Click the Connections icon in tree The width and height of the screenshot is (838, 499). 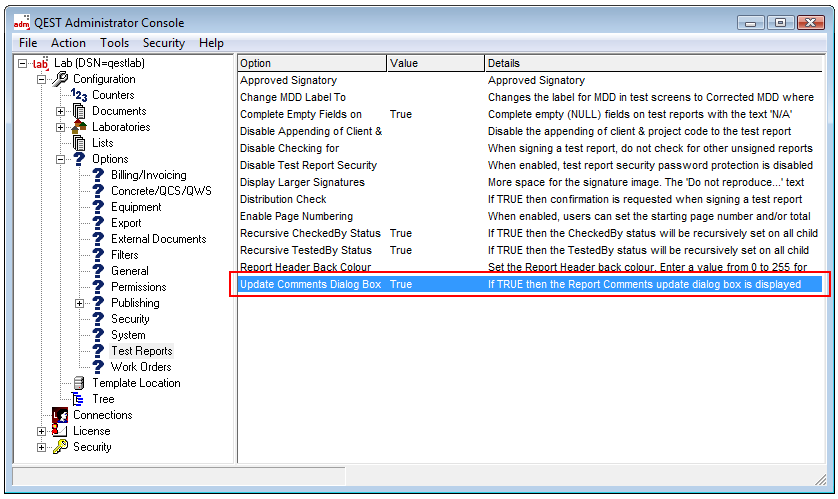(x=60, y=415)
